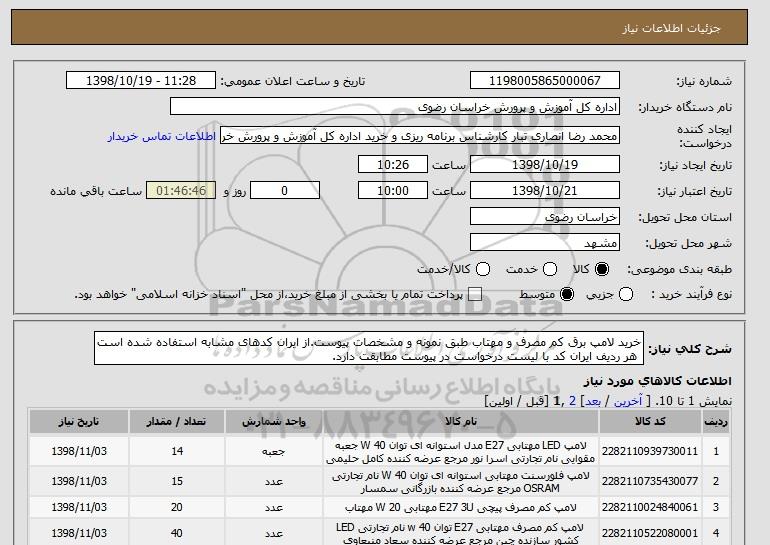The image size is (770, 545).
Task: Click the 10:26 creation time field
Action: (x=393, y=164)
